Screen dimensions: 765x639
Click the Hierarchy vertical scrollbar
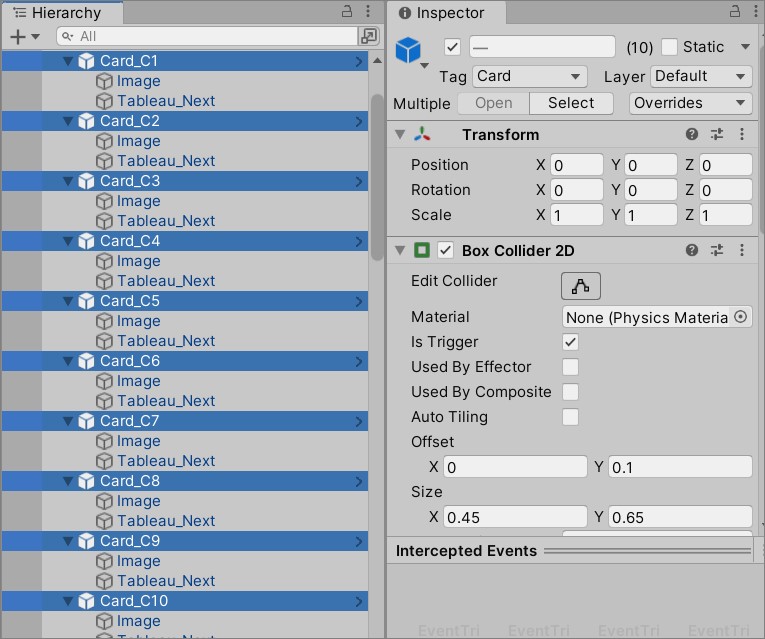click(x=377, y=178)
